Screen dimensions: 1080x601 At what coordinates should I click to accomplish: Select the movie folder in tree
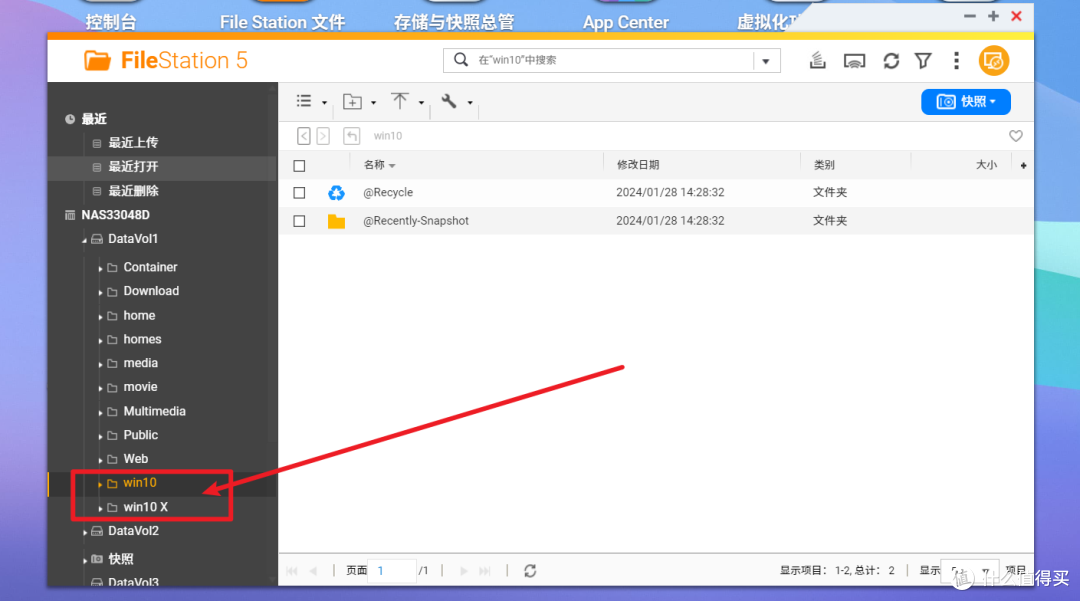(x=140, y=387)
